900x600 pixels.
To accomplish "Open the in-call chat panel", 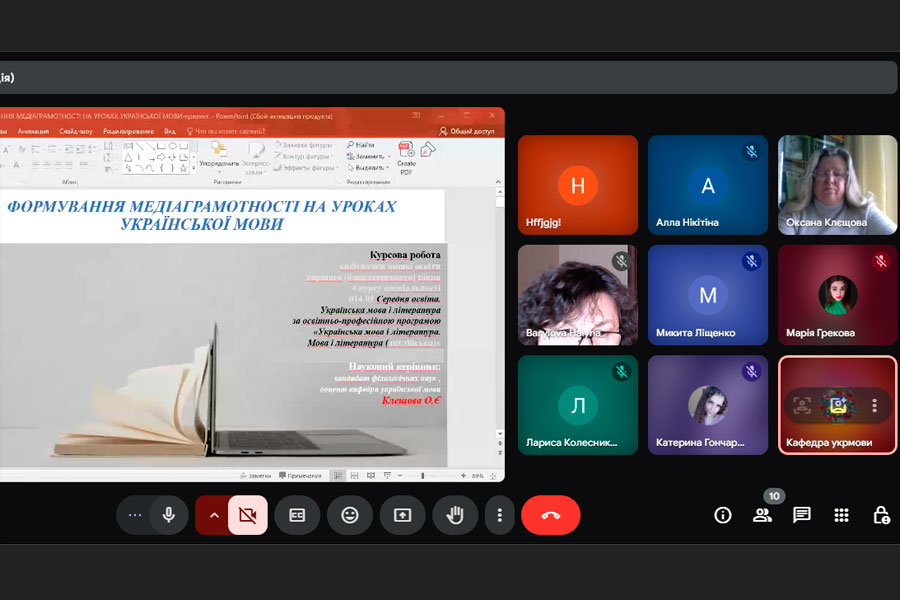I will tap(801, 515).
